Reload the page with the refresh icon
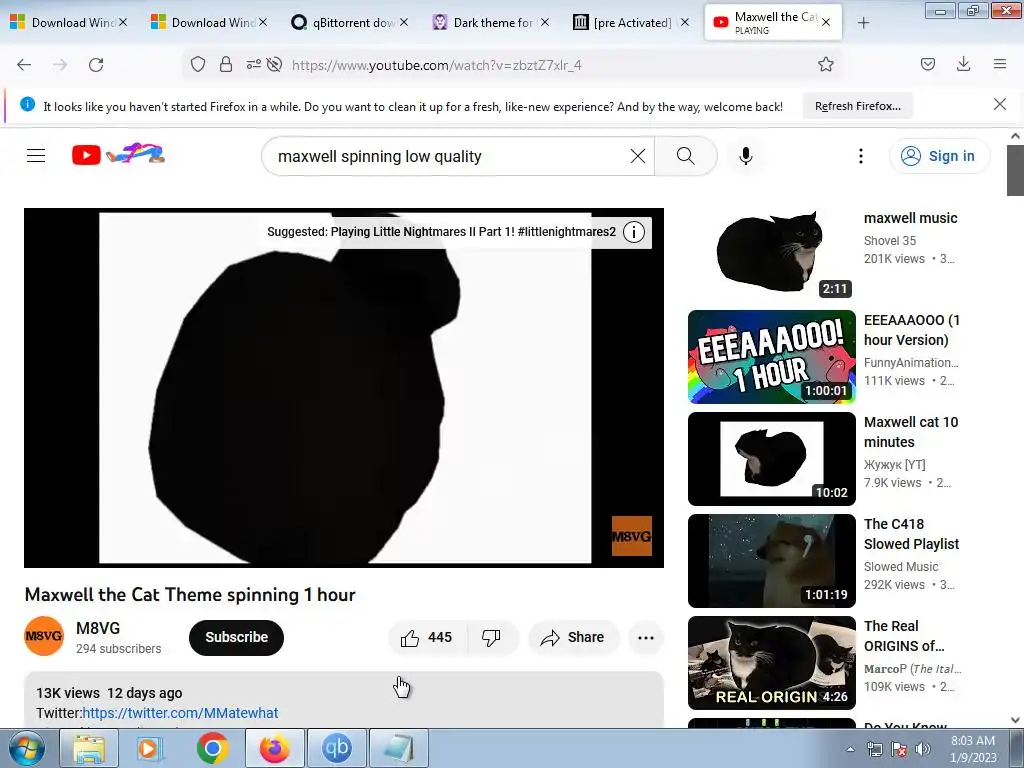The image size is (1024, 768). click(96, 65)
